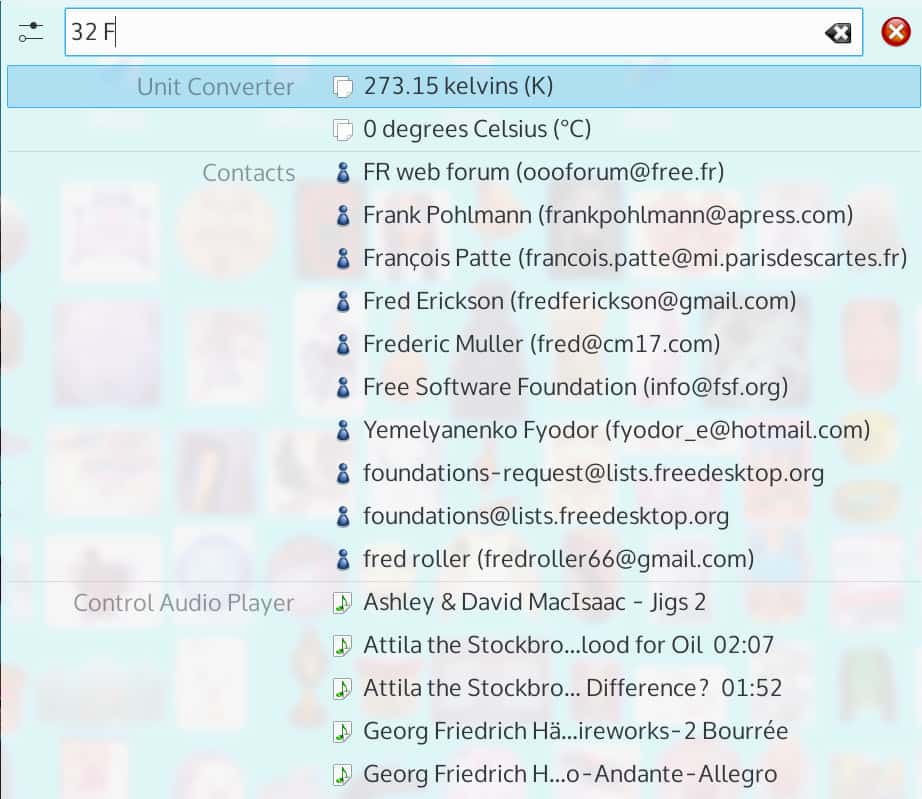Contact icon next to Frank Pohlmann

point(343,216)
